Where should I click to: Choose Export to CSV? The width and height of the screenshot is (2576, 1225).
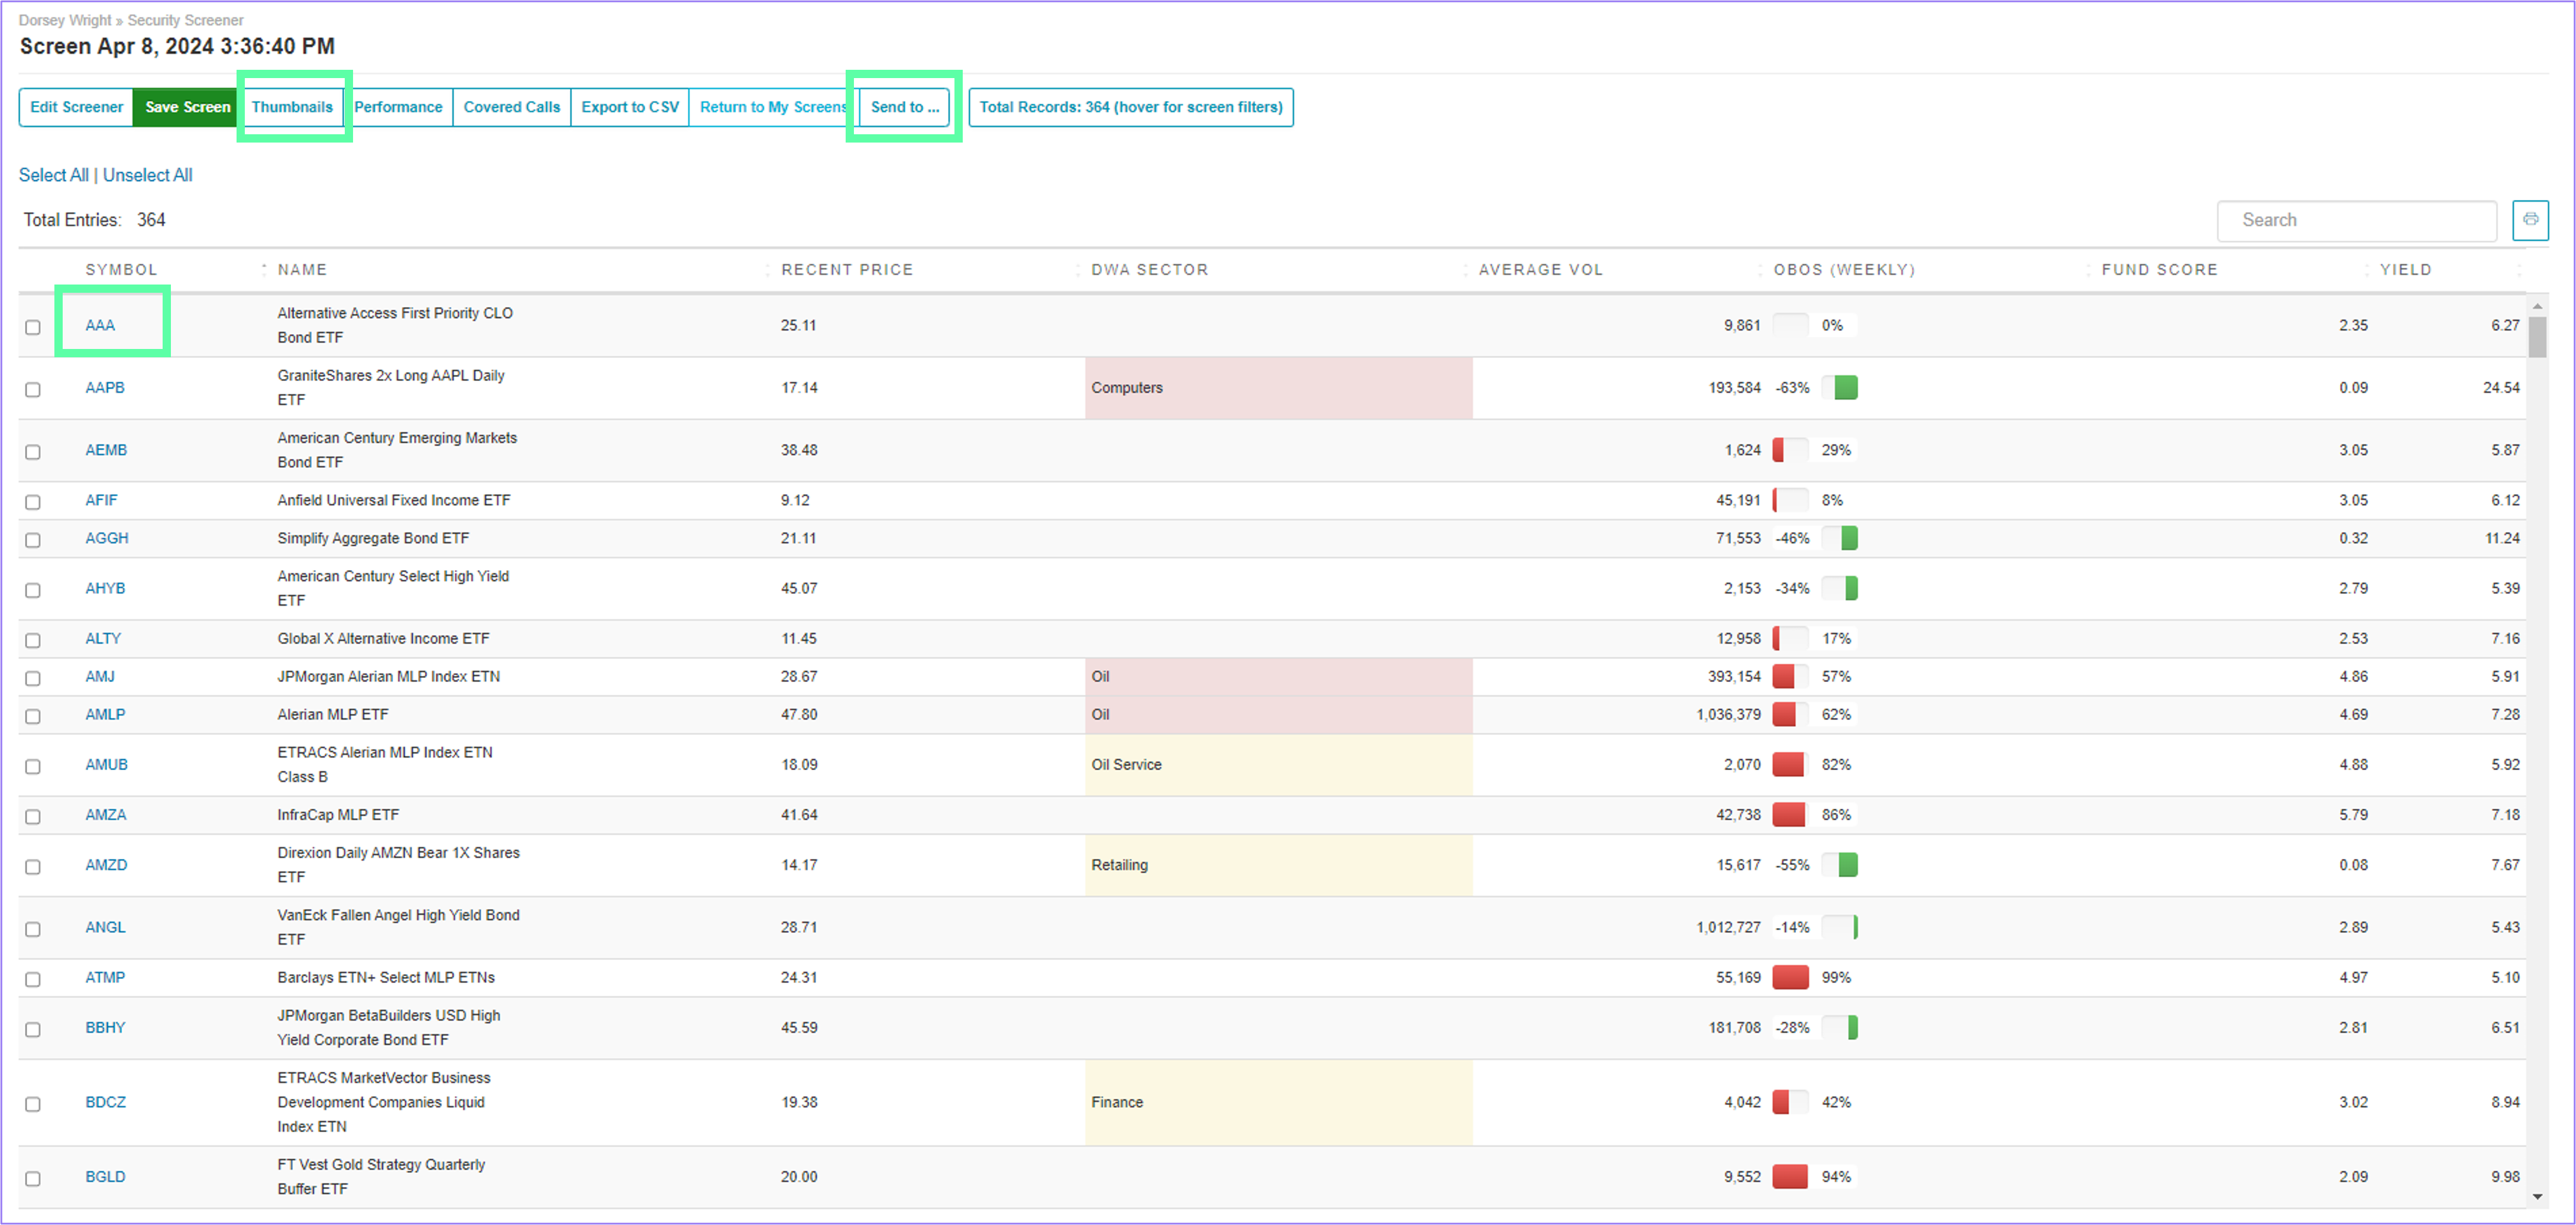pos(630,107)
